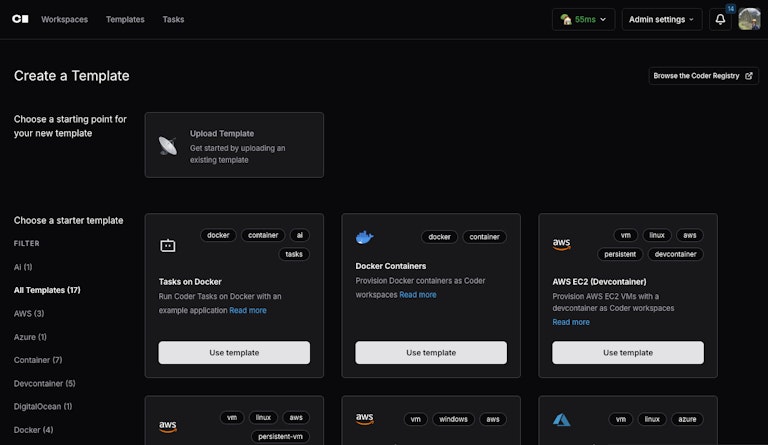Filter templates by Container (7)
768x445 pixels.
[x=38, y=360]
